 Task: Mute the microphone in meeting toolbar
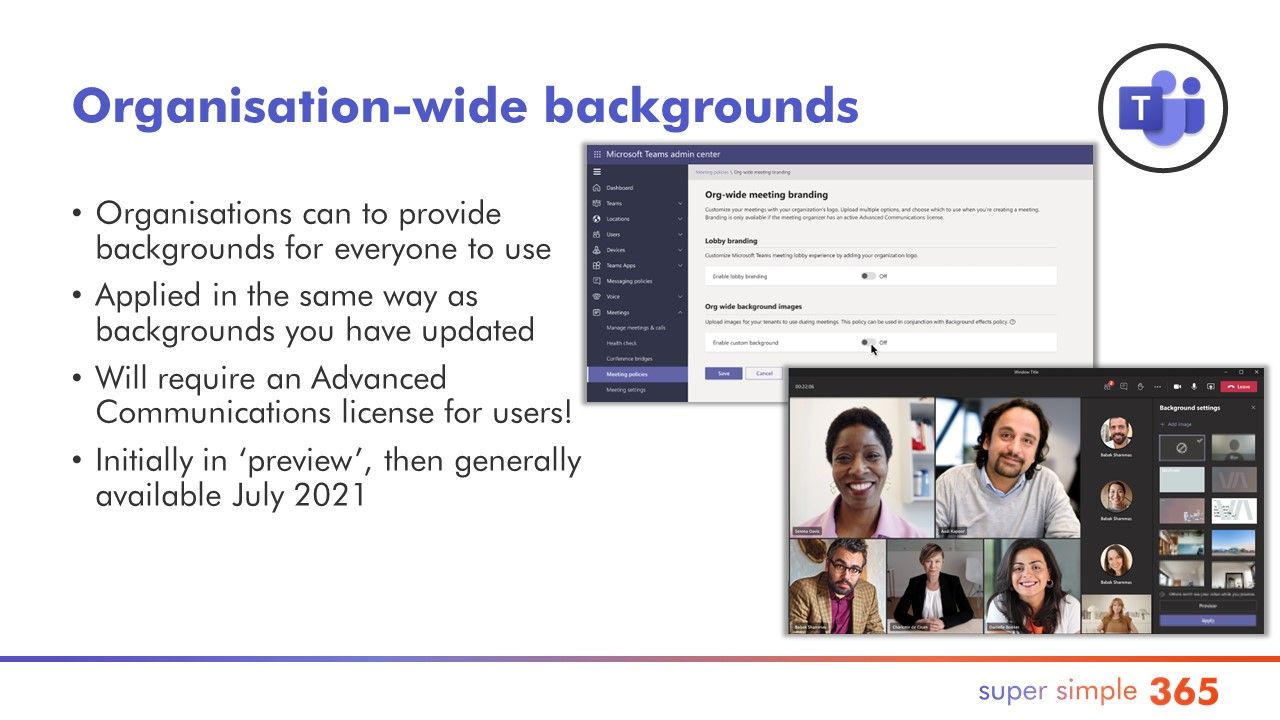point(1194,387)
